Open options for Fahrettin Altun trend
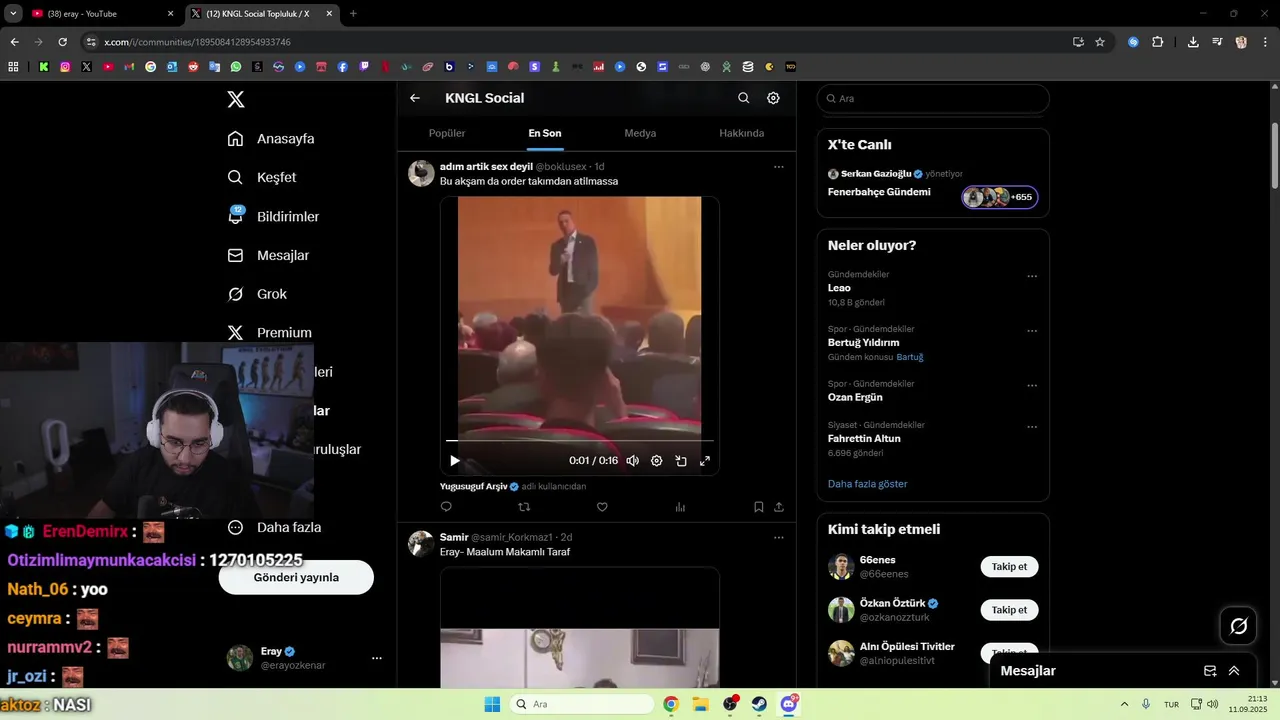This screenshot has height=720, width=1280. tap(1032, 427)
